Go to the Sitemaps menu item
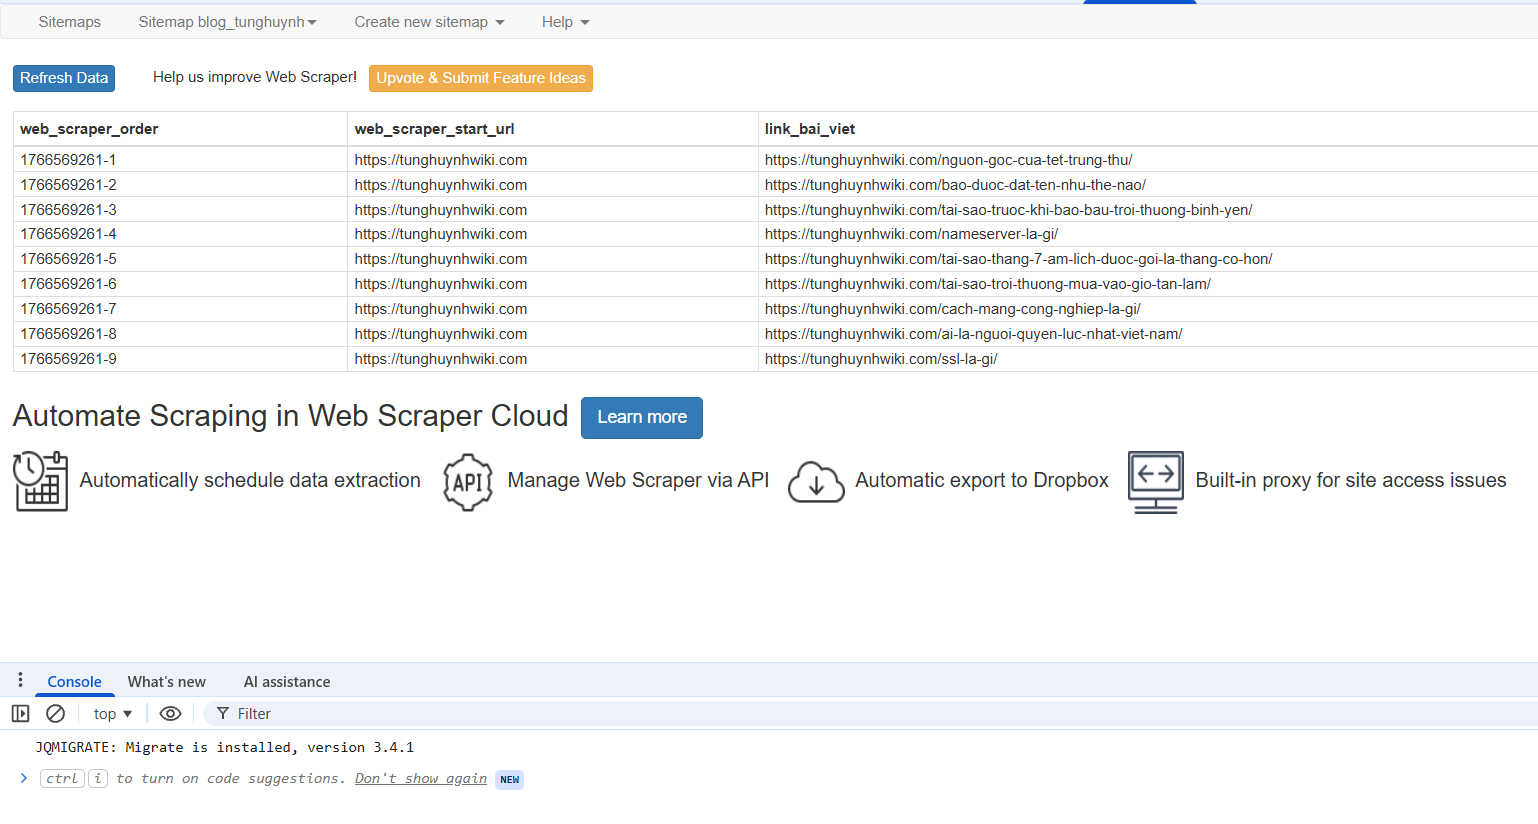 click(69, 22)
